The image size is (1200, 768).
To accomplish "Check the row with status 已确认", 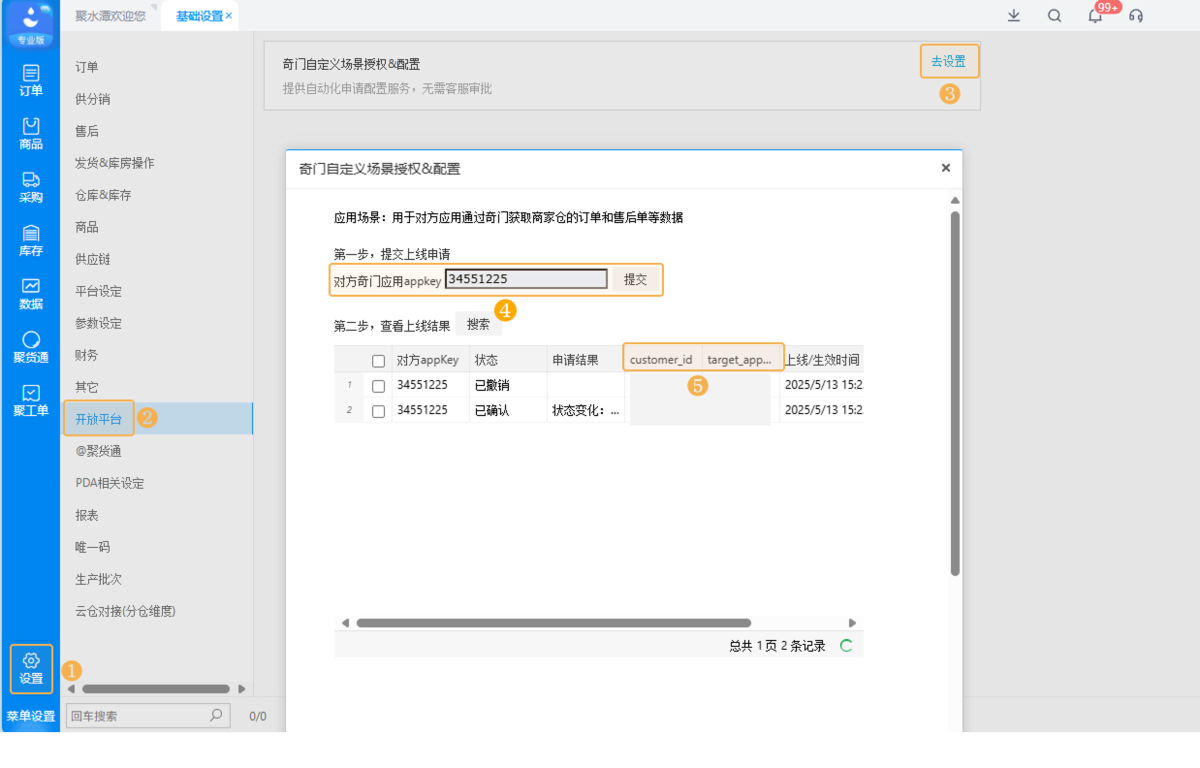I will point(377,409).
